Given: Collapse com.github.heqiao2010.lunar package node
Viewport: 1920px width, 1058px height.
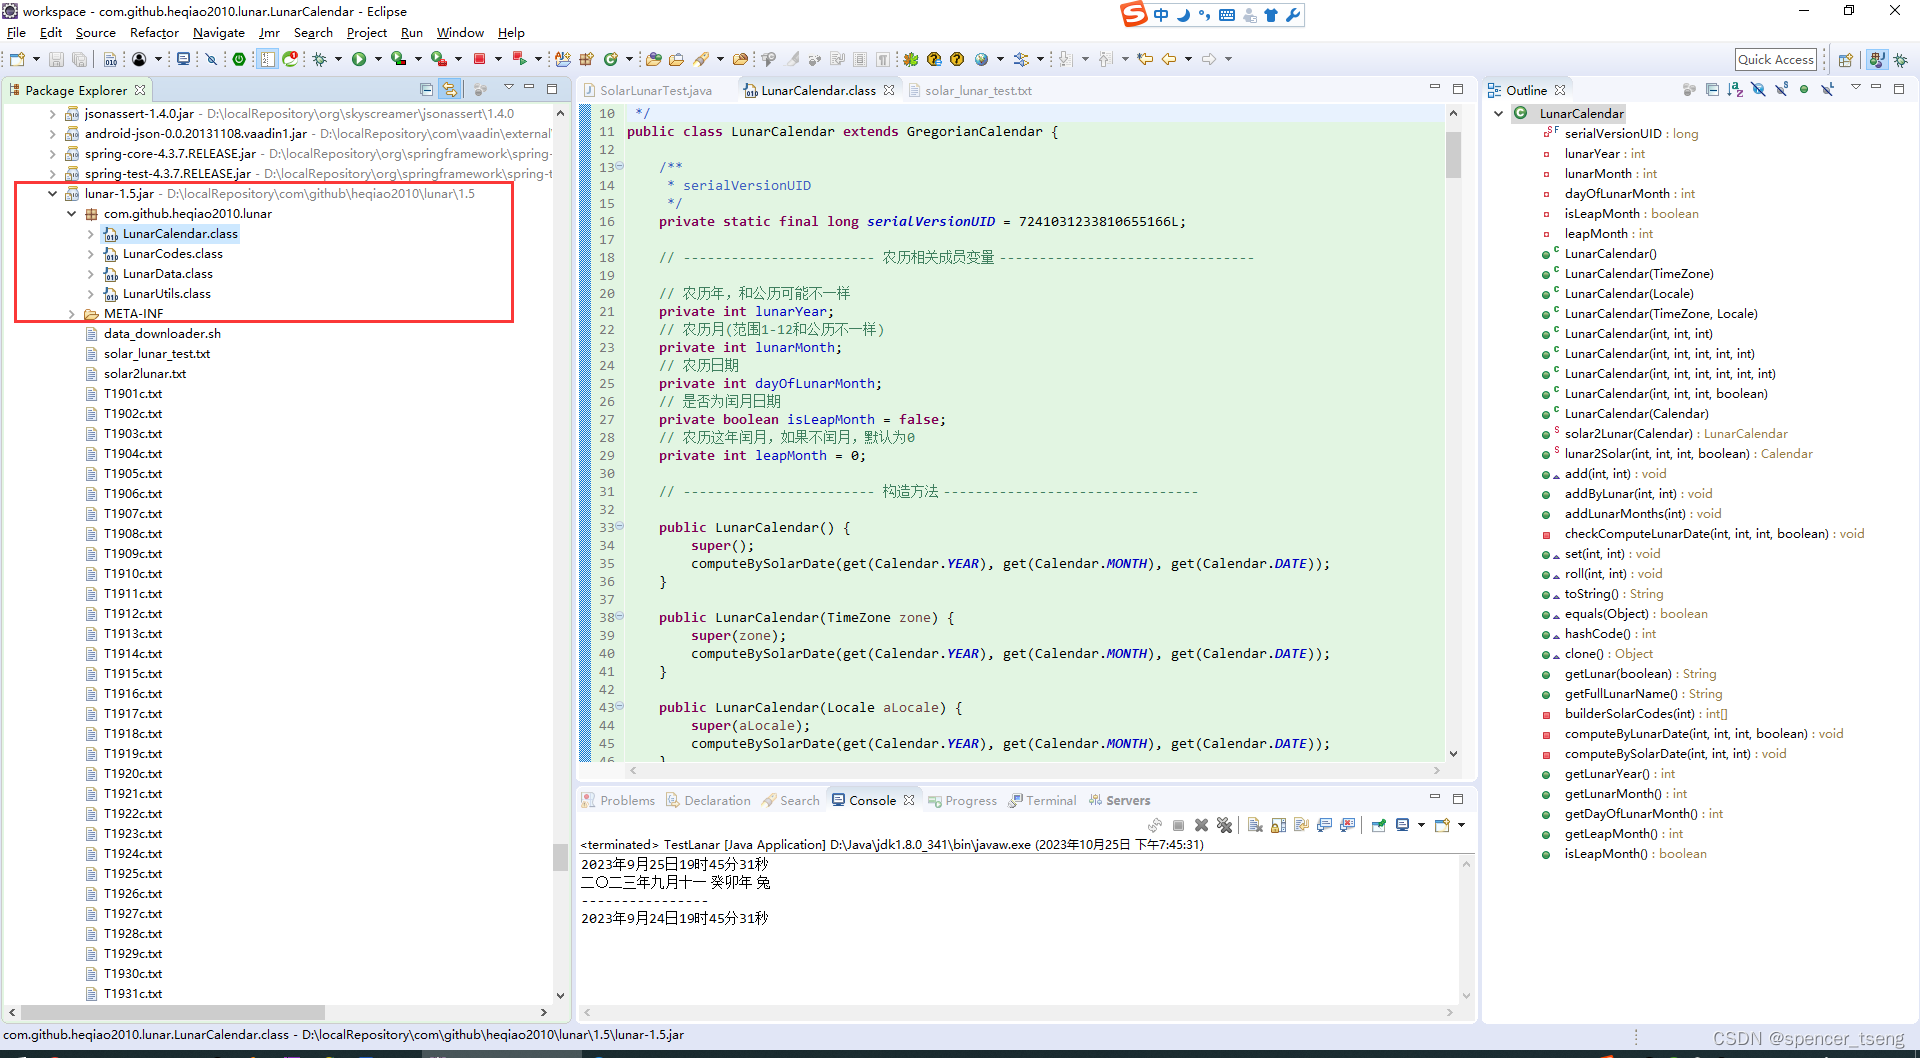Looking at the screenshot, I should (72, 213).
